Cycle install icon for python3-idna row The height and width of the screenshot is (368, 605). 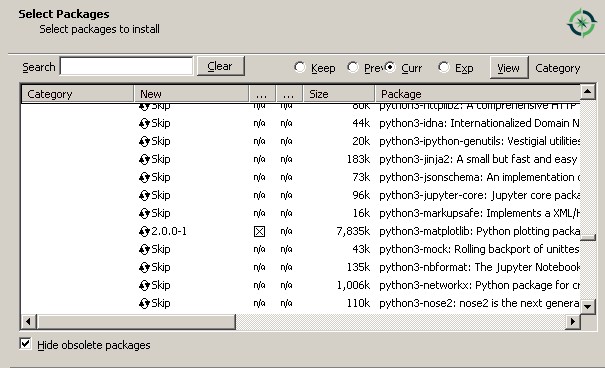click(144, 123)
